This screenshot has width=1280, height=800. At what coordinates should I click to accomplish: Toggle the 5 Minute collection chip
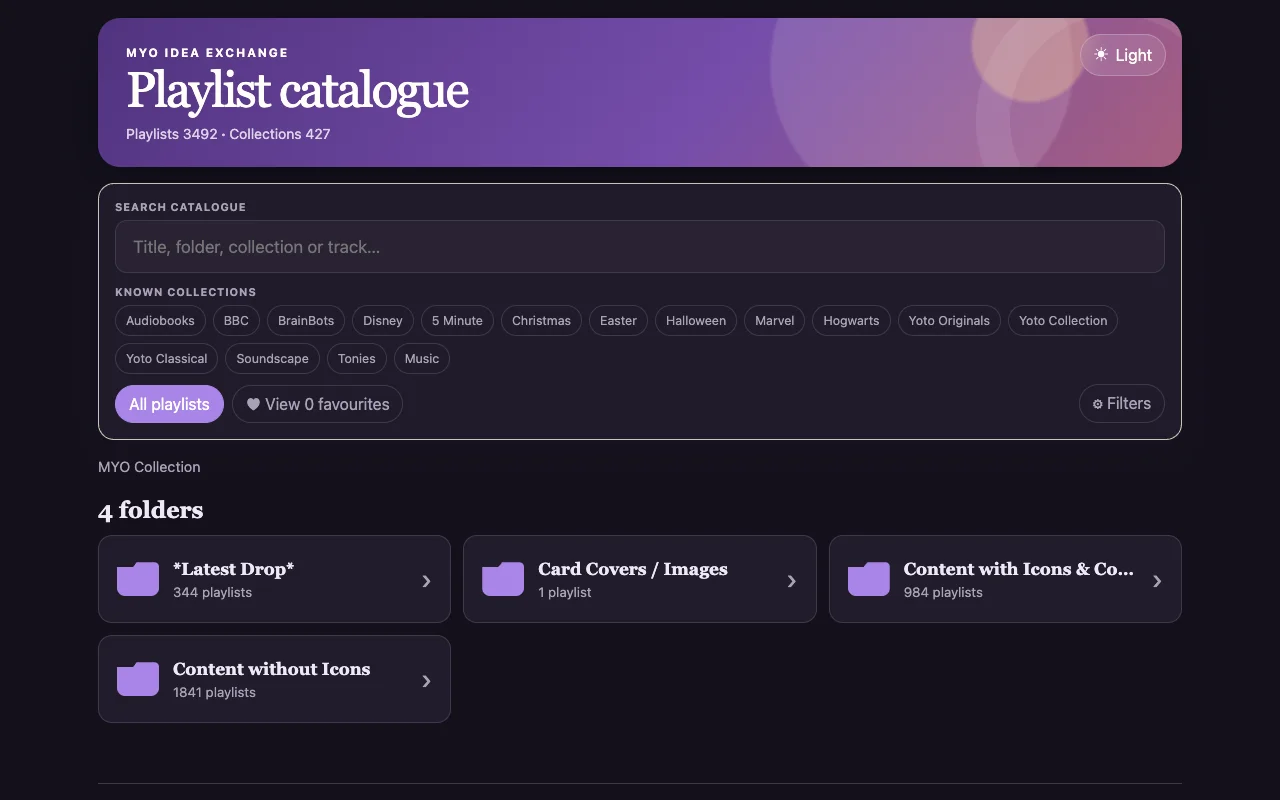click(457, 321)
